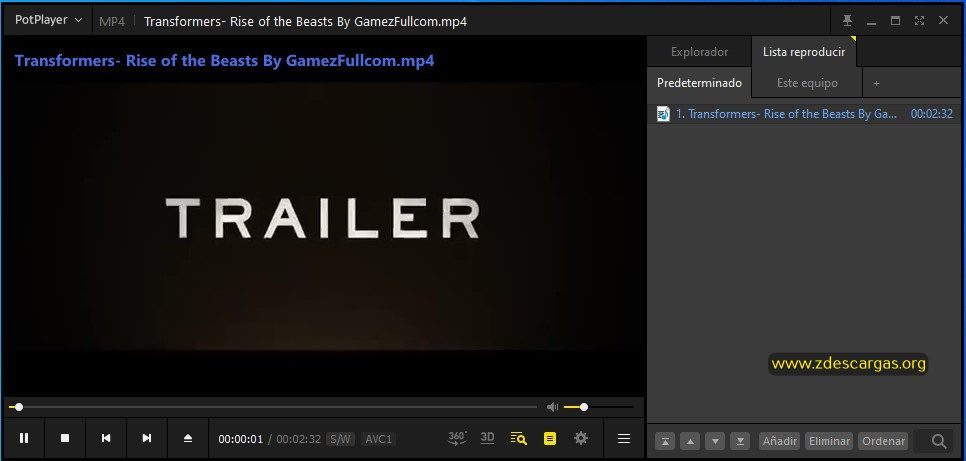Open the settings gear in control bar
Image resolution: width=966 pixels, height=461 pixels.
coord(580,438)
